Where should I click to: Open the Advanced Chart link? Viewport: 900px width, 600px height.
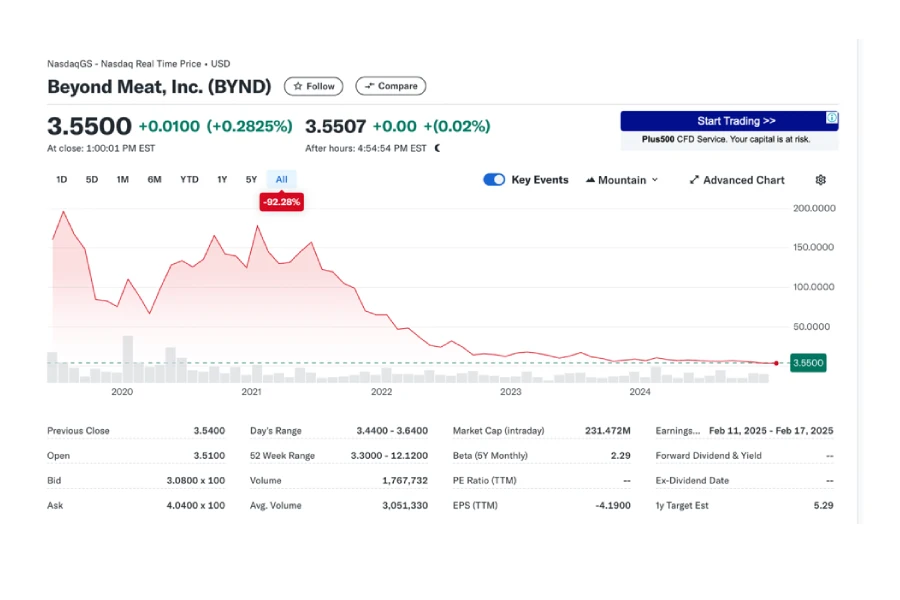736,180
